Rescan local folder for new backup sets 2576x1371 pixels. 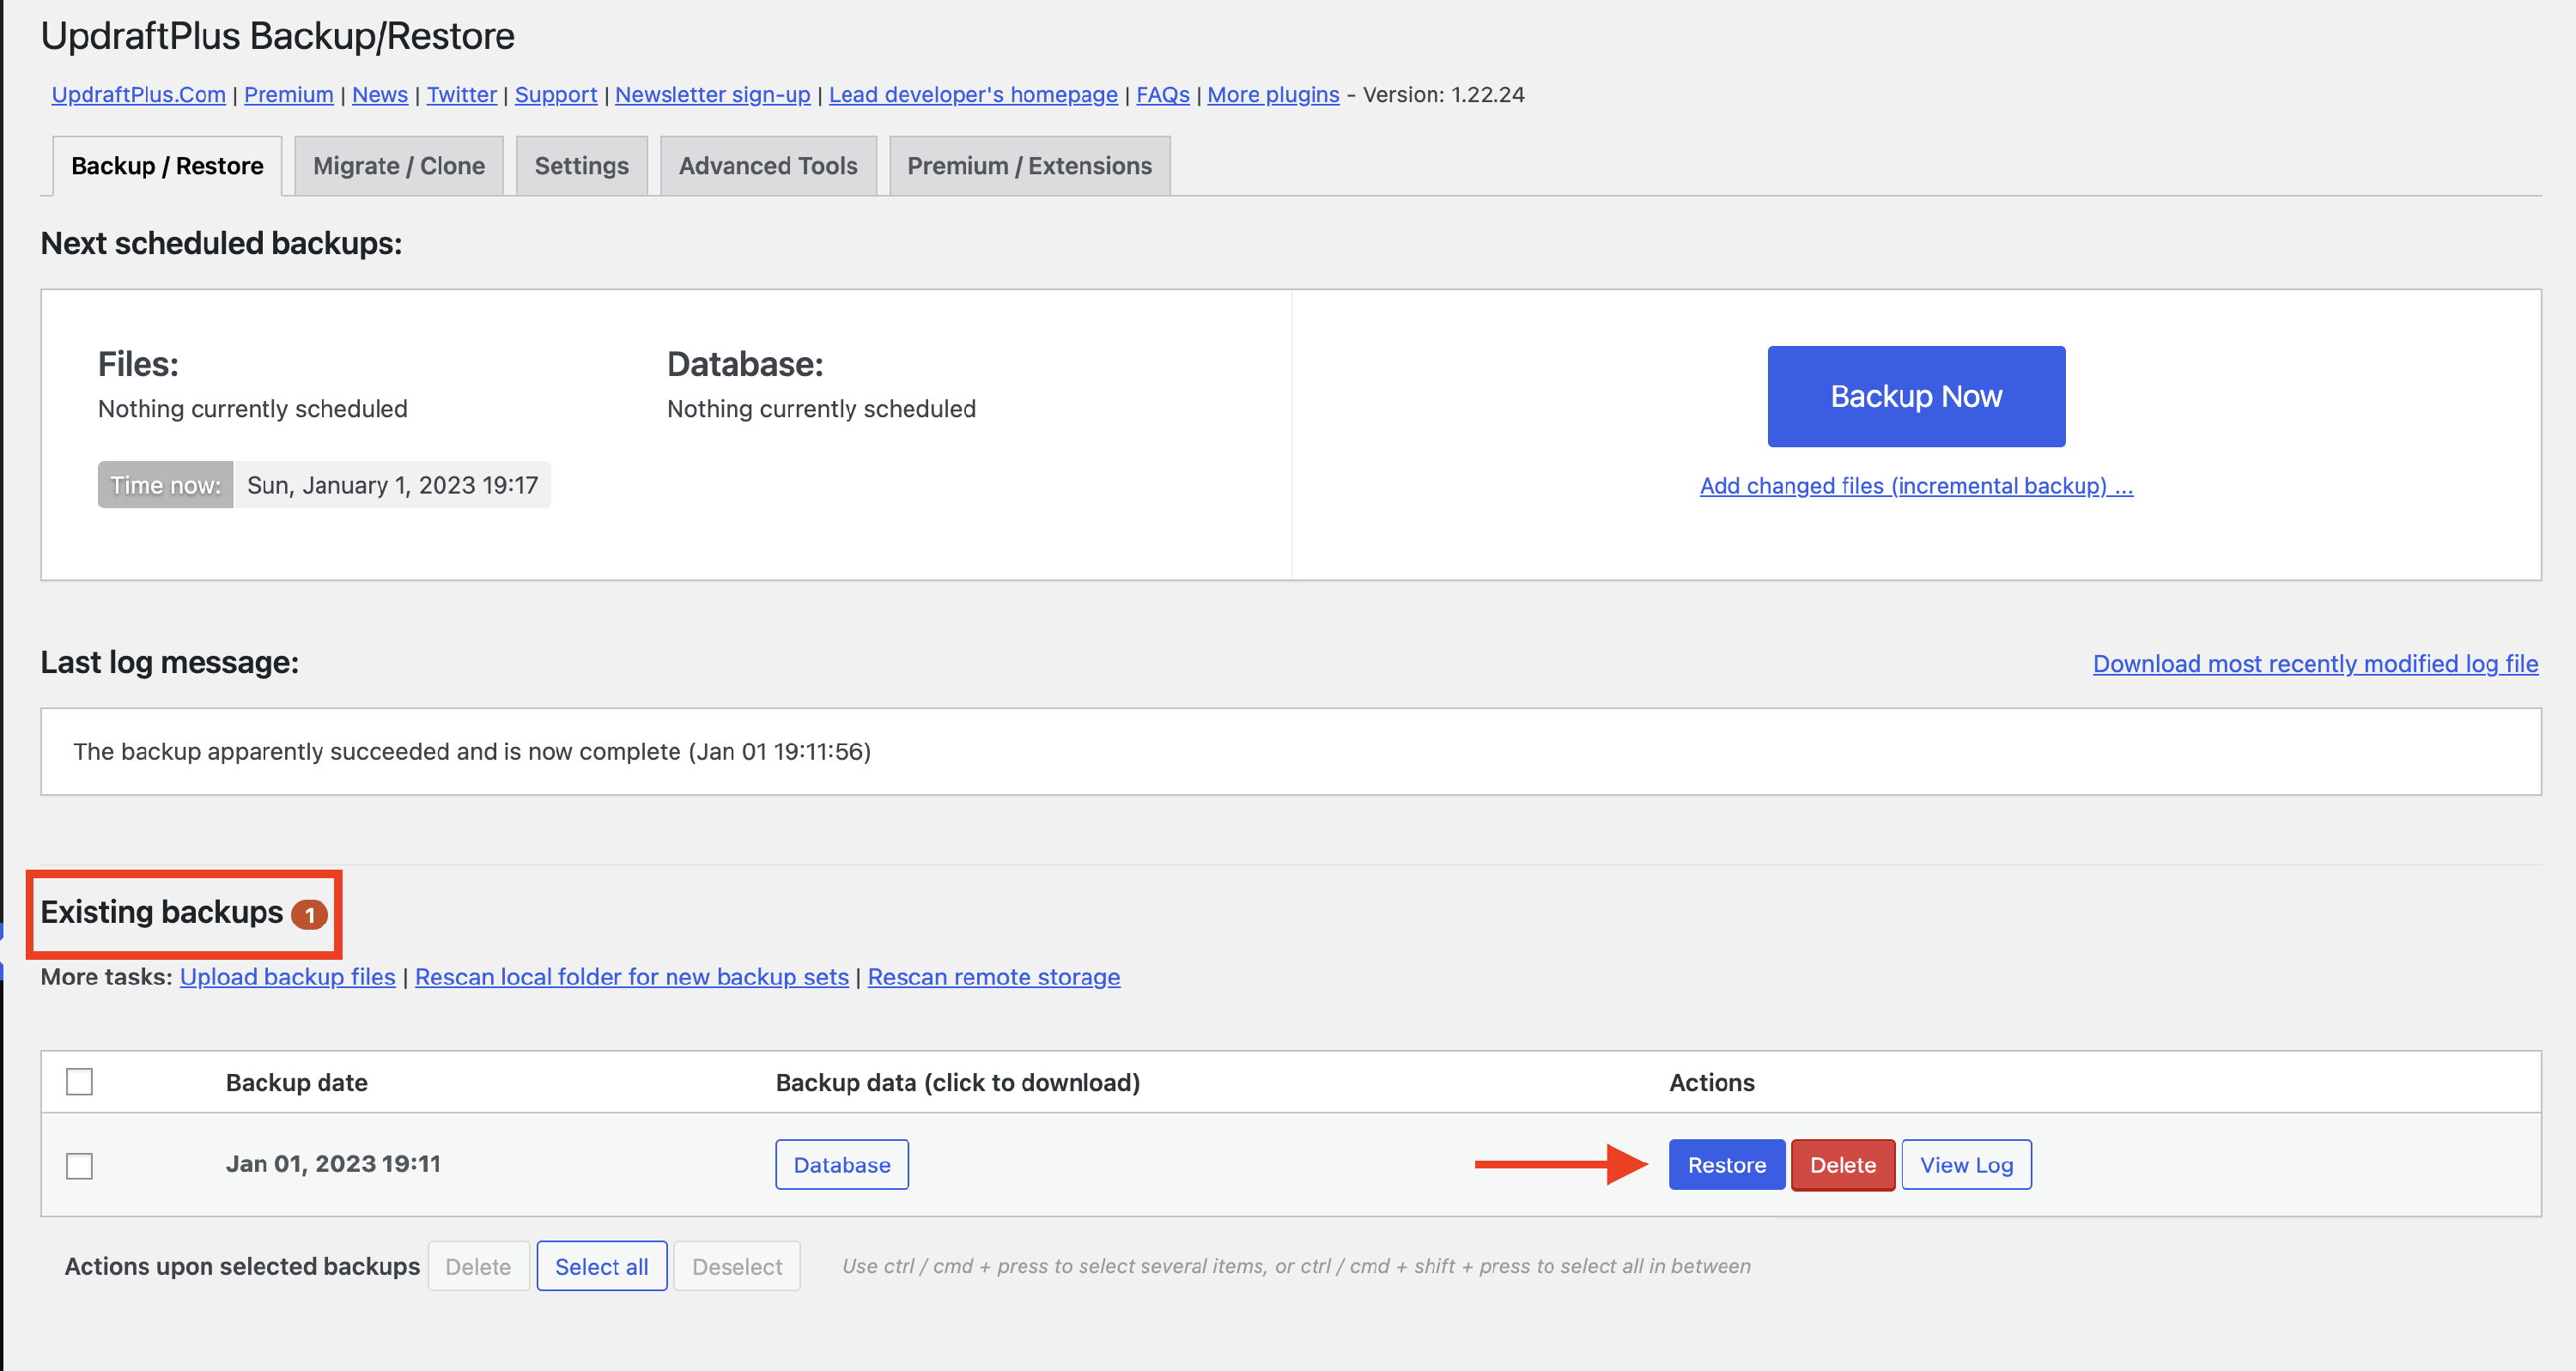631,977
